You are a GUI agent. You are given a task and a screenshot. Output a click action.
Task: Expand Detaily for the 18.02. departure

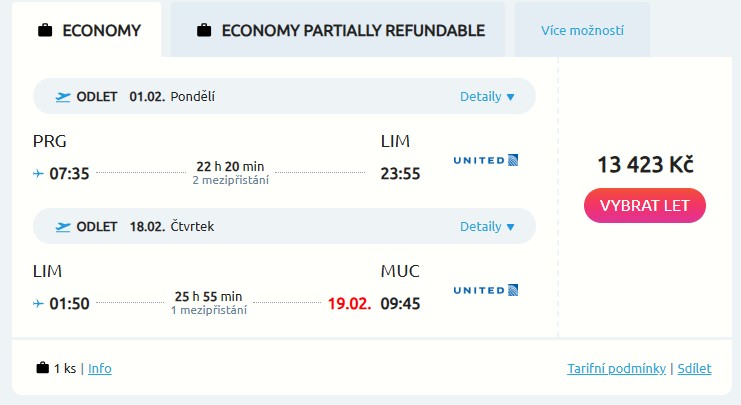point(487,227)
